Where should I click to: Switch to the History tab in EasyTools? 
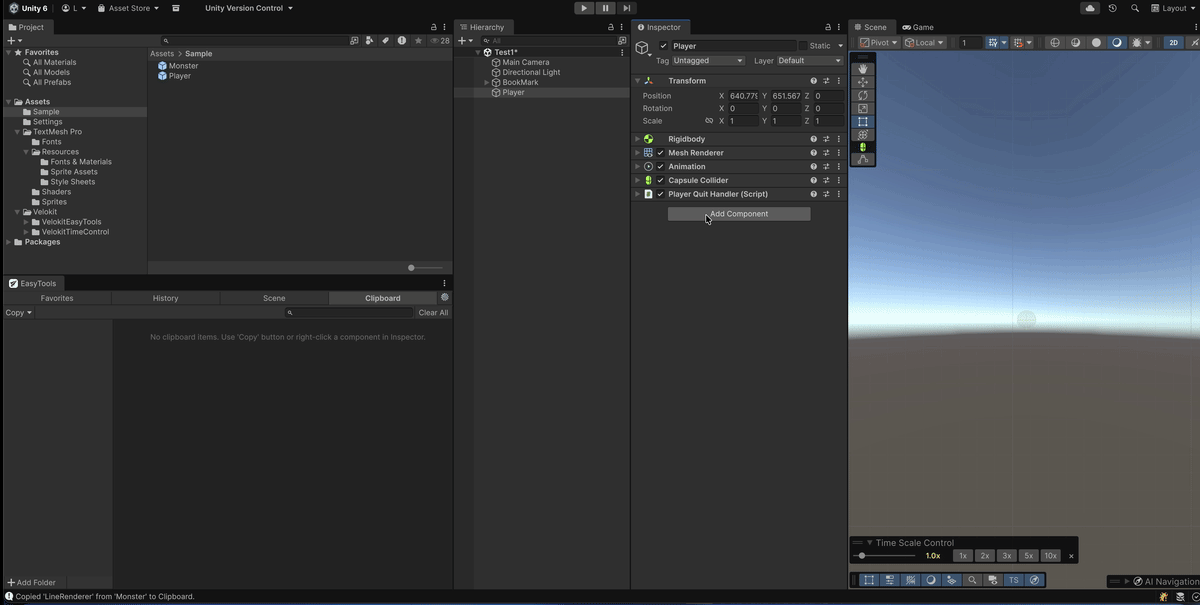point(165,298)
